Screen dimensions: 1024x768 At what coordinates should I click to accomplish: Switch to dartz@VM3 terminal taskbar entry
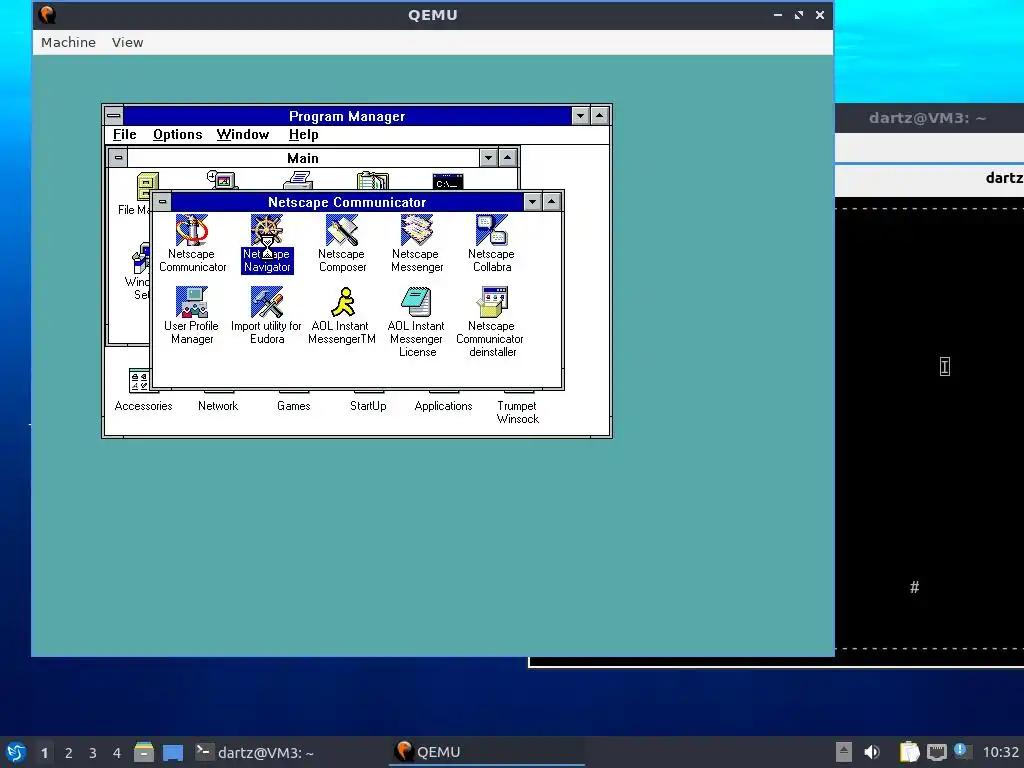255,752
